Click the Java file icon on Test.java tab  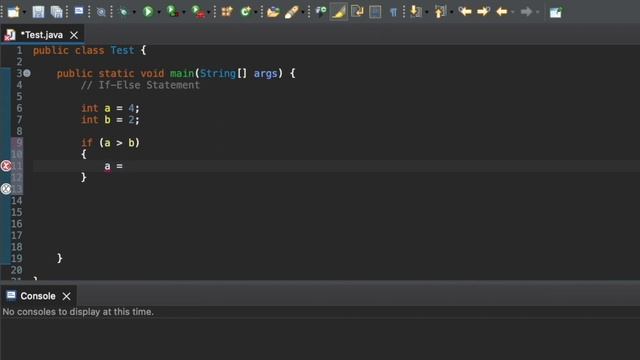pyautogui.click(x=10, y=35)
